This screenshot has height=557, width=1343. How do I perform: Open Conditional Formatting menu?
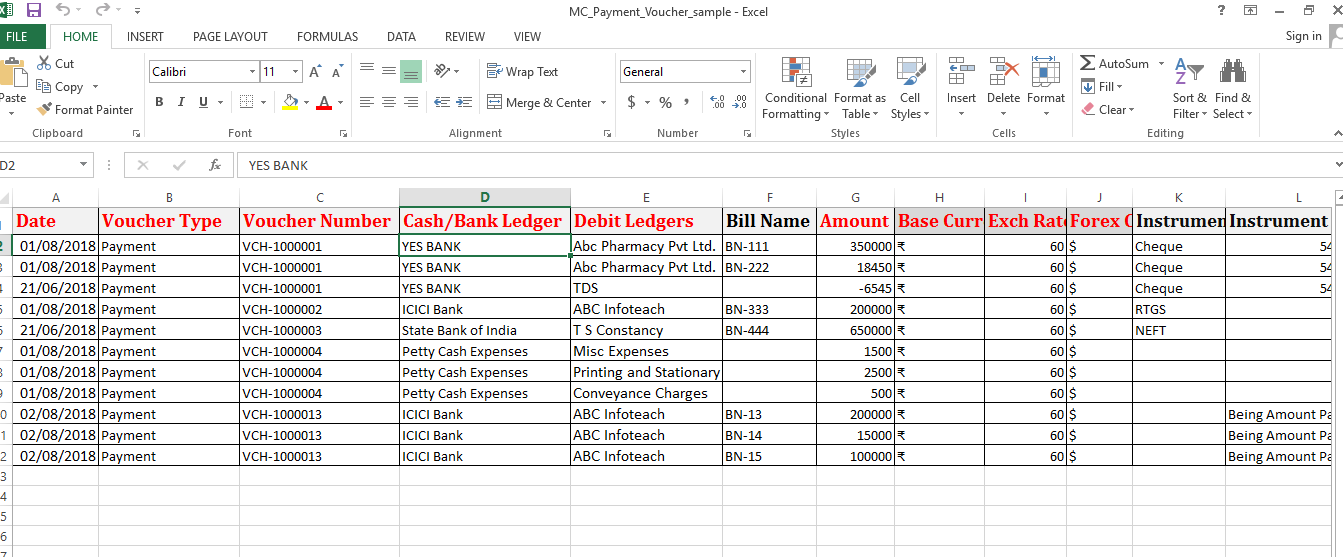[x=795, y=89]
